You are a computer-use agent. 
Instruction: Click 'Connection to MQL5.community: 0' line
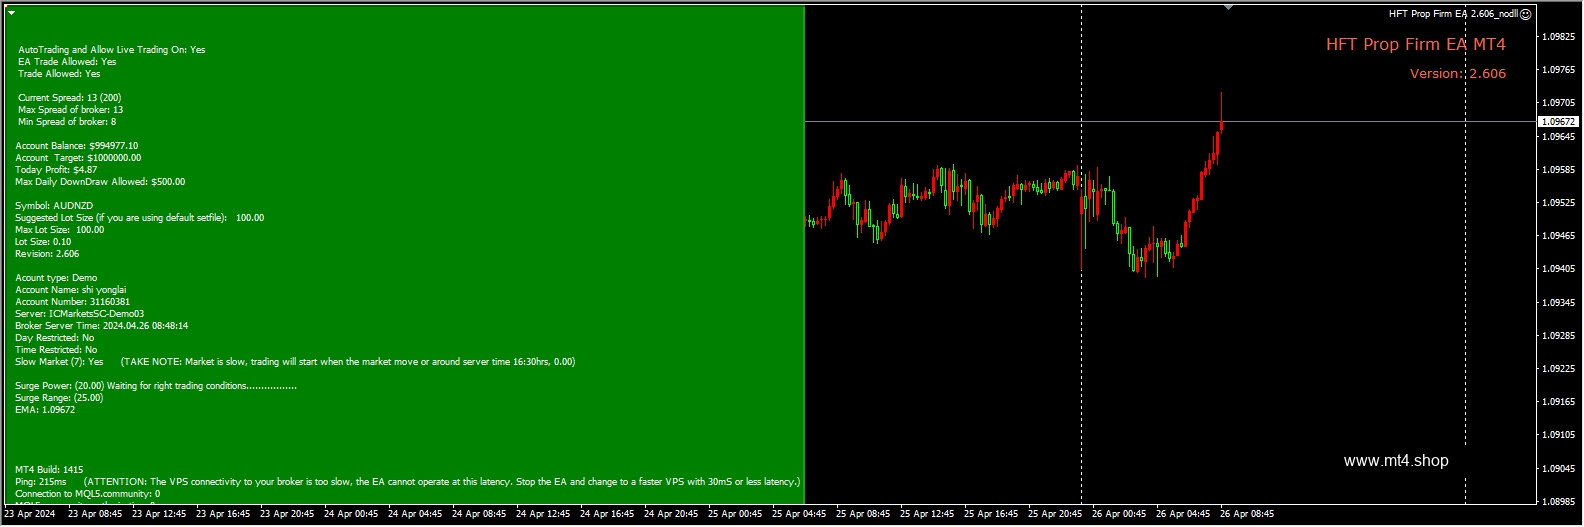point(87,494)
